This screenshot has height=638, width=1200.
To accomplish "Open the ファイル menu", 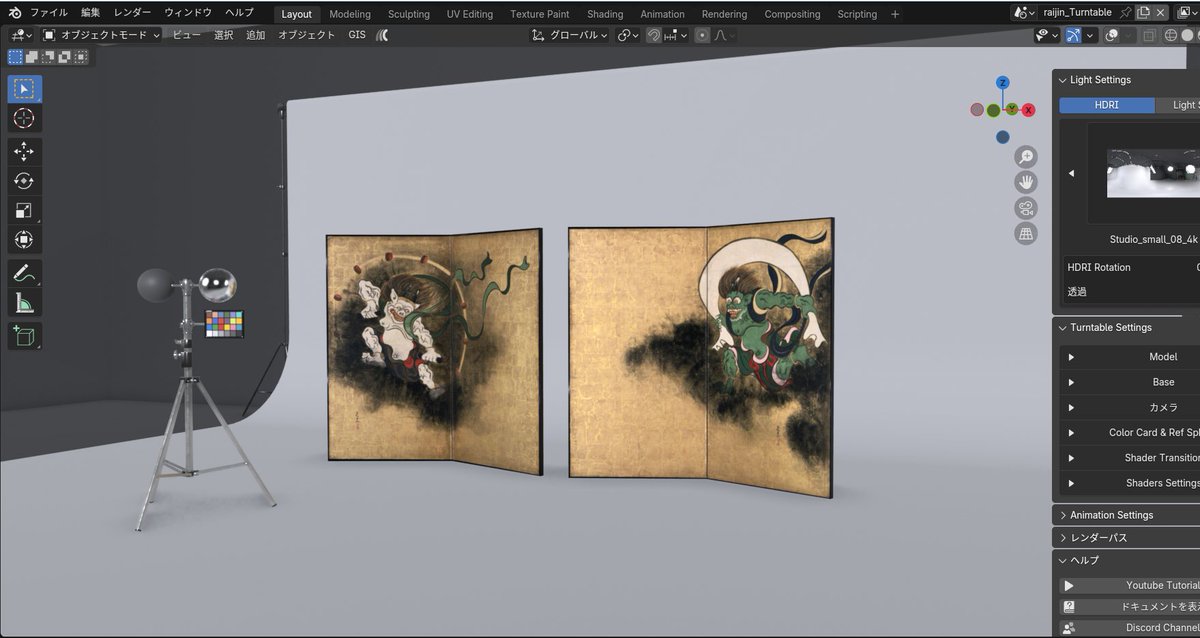I will [x=49, y=13].
